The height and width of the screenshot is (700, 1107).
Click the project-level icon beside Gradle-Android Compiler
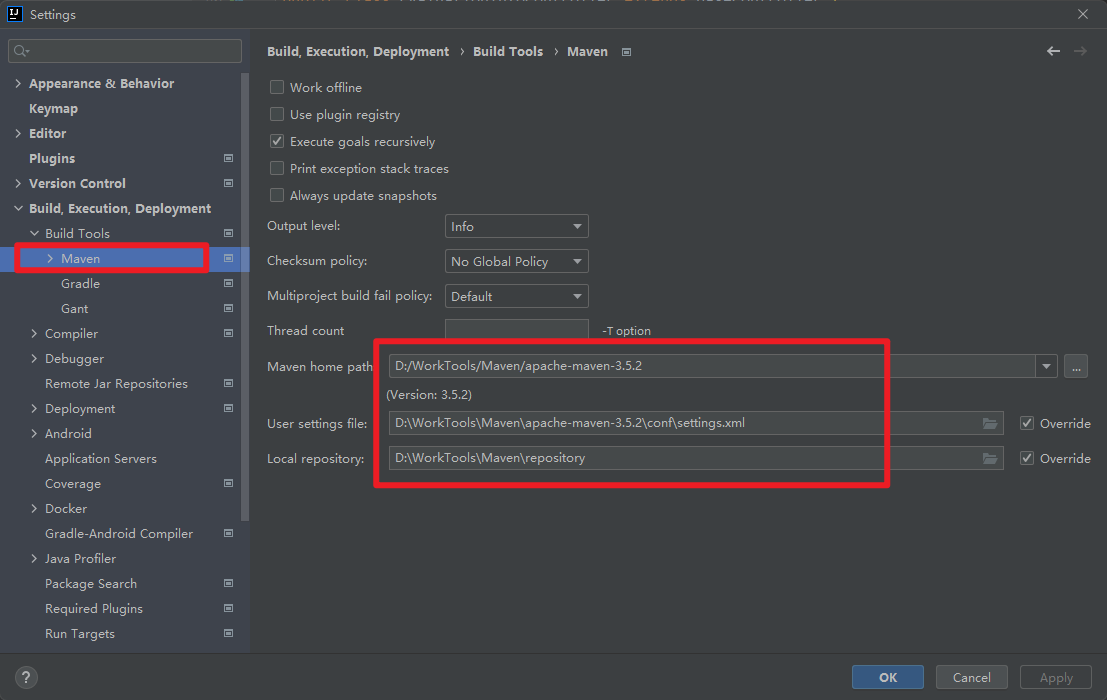coord(228,533)
